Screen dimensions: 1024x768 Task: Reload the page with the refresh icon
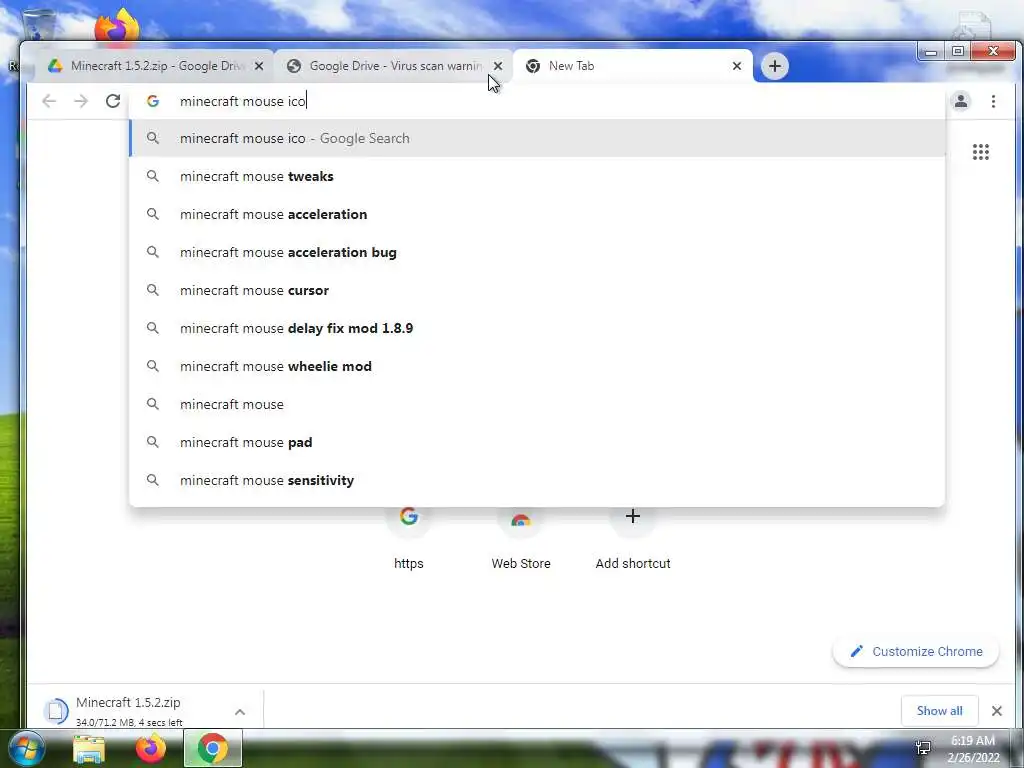point(113,101)
